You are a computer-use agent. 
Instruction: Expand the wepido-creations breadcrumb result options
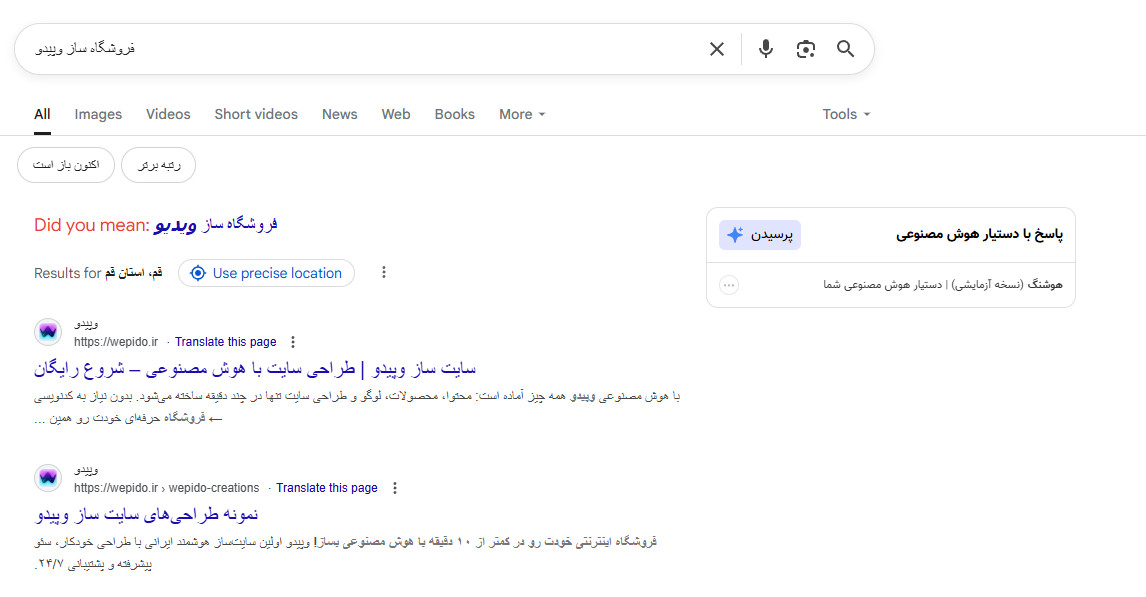[396, 488]
